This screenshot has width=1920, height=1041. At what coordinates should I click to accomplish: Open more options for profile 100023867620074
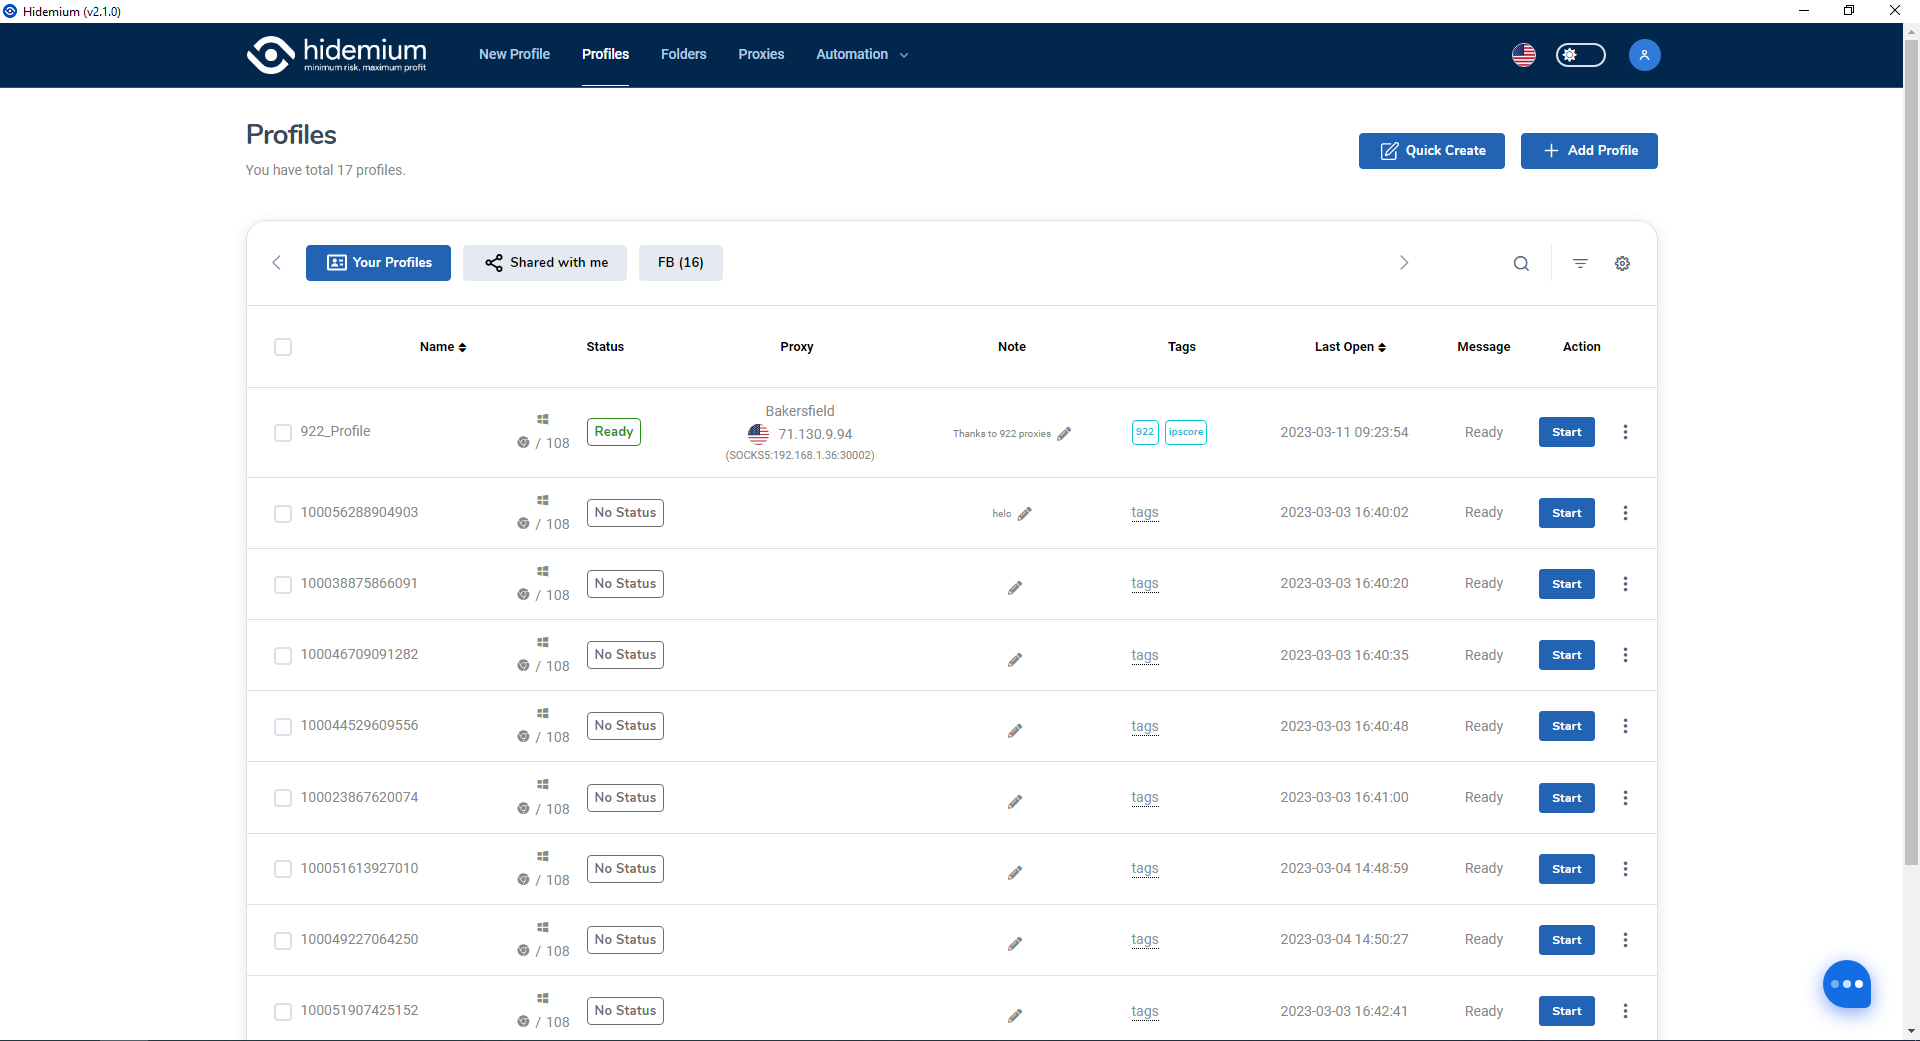tap(1625, 798)
